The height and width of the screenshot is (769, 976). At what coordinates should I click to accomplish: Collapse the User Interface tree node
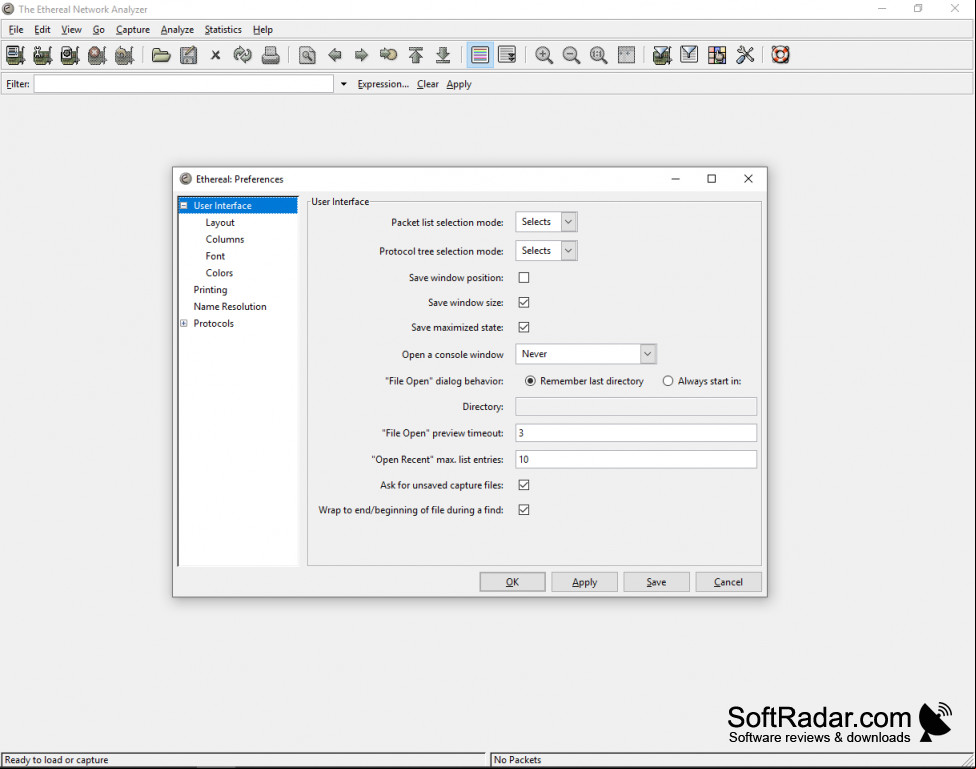coord(184,205)
